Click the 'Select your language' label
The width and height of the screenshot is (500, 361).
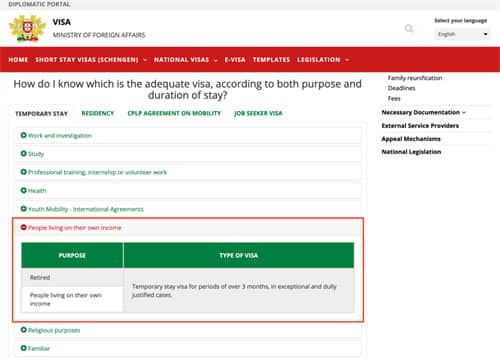tap(460, 21)
